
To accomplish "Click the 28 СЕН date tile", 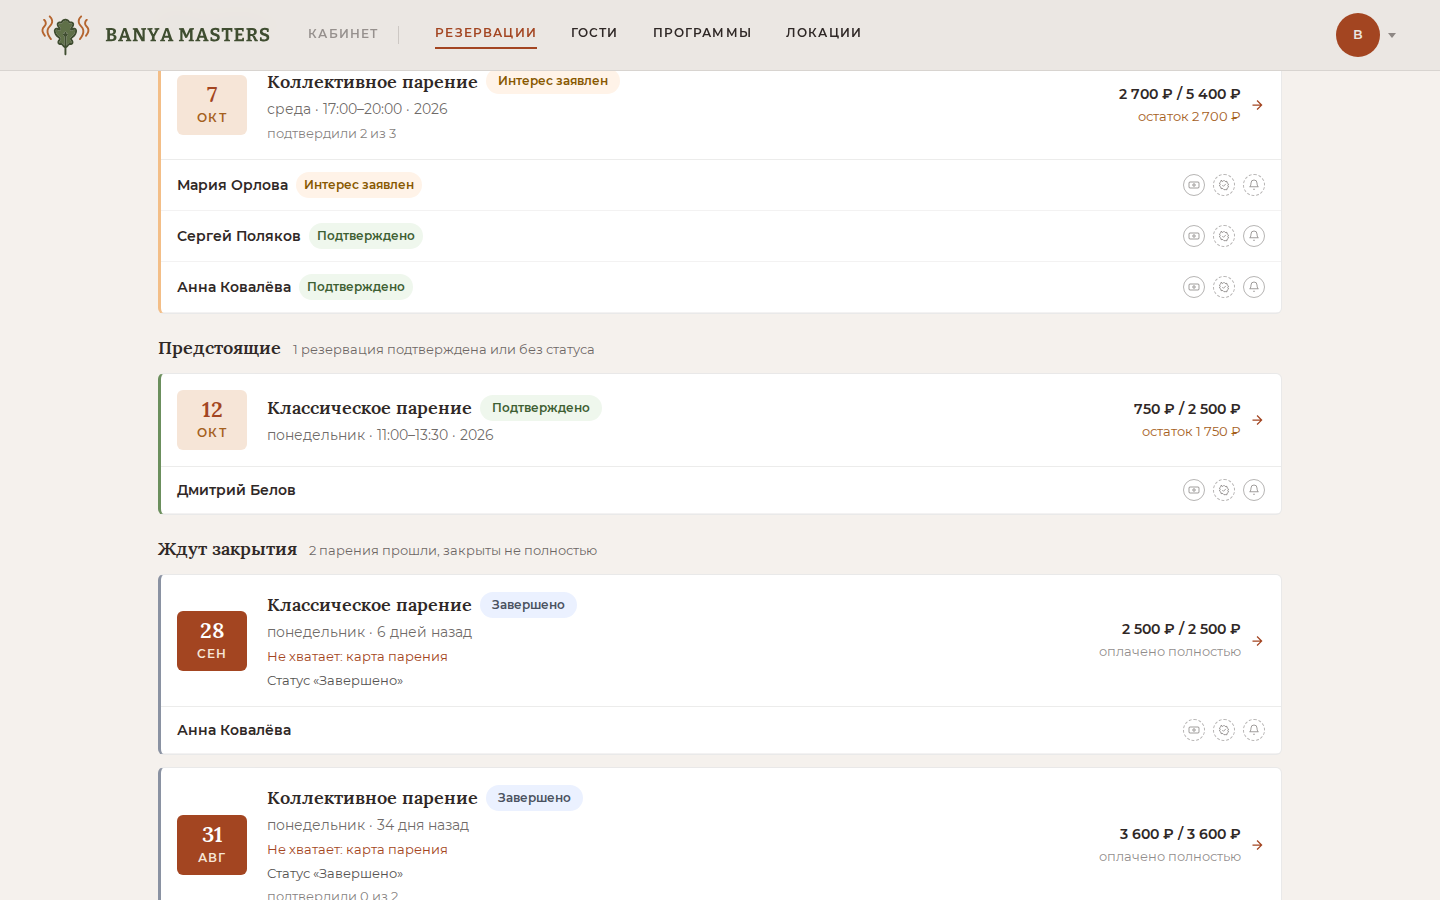I will coord(212,641).
